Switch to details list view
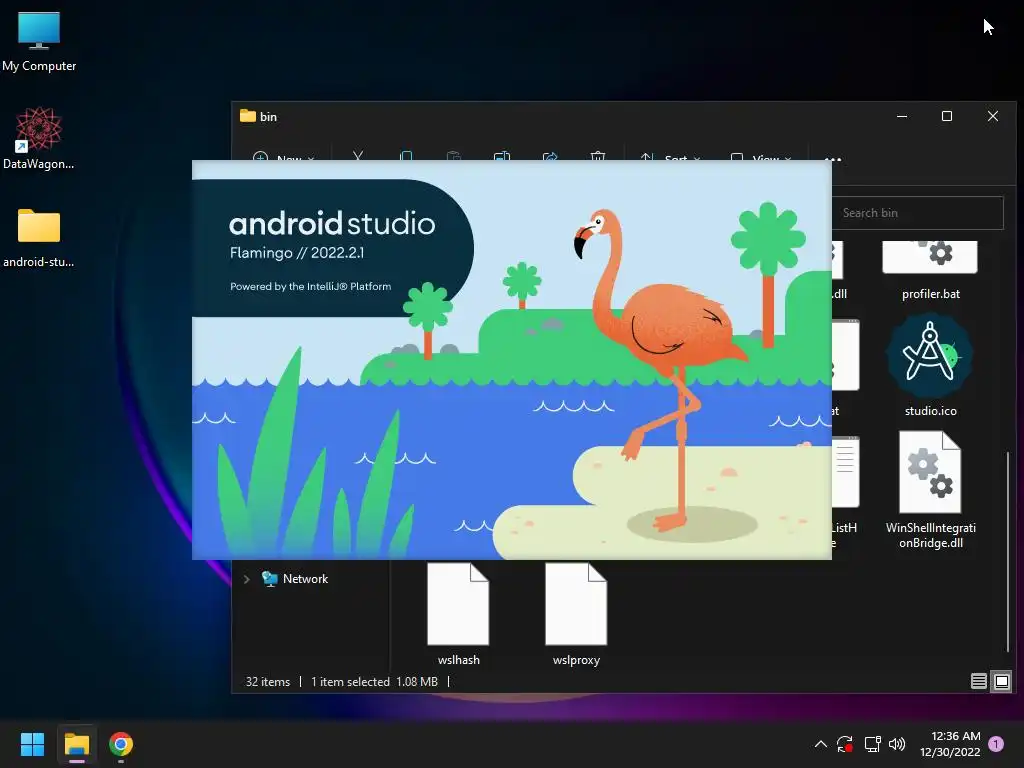 pyautogui.click(x=978, y=681)
